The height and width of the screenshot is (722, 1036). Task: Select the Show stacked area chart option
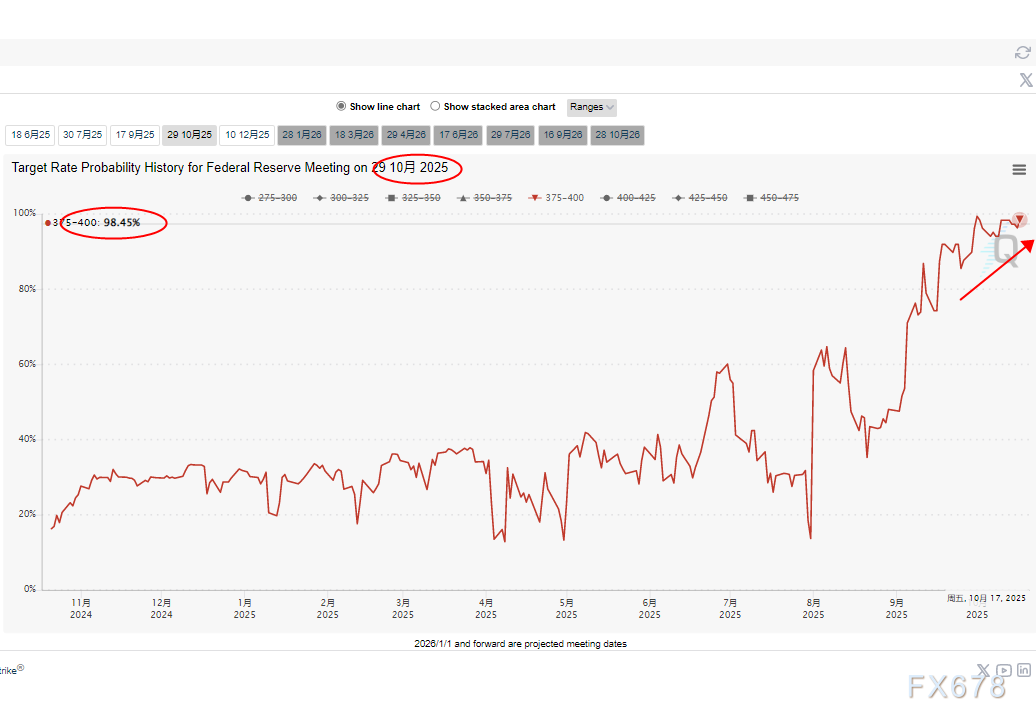point(435,107)
